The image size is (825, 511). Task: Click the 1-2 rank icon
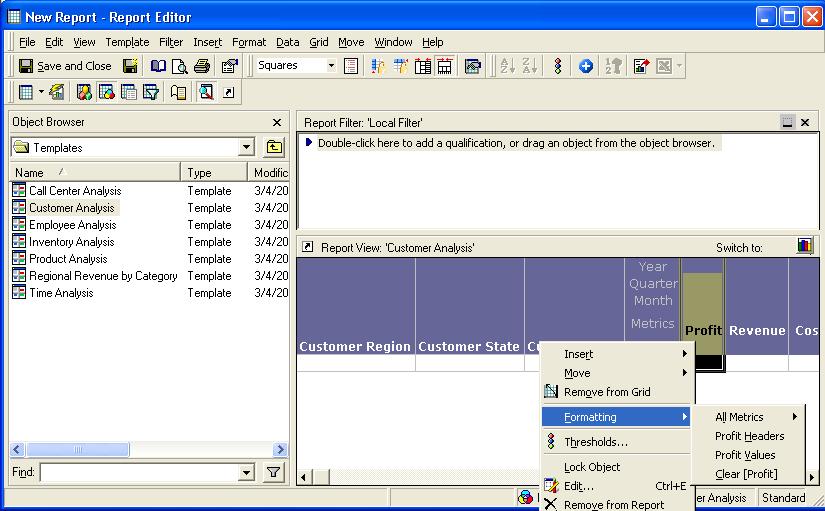(x=613, y=66)
